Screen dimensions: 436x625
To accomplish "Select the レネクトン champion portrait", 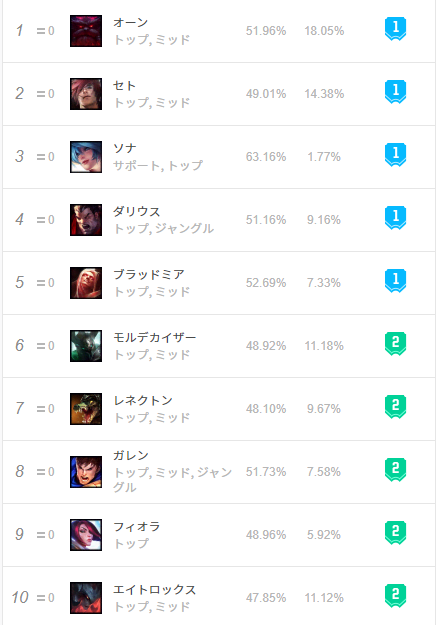I will 86,409.
